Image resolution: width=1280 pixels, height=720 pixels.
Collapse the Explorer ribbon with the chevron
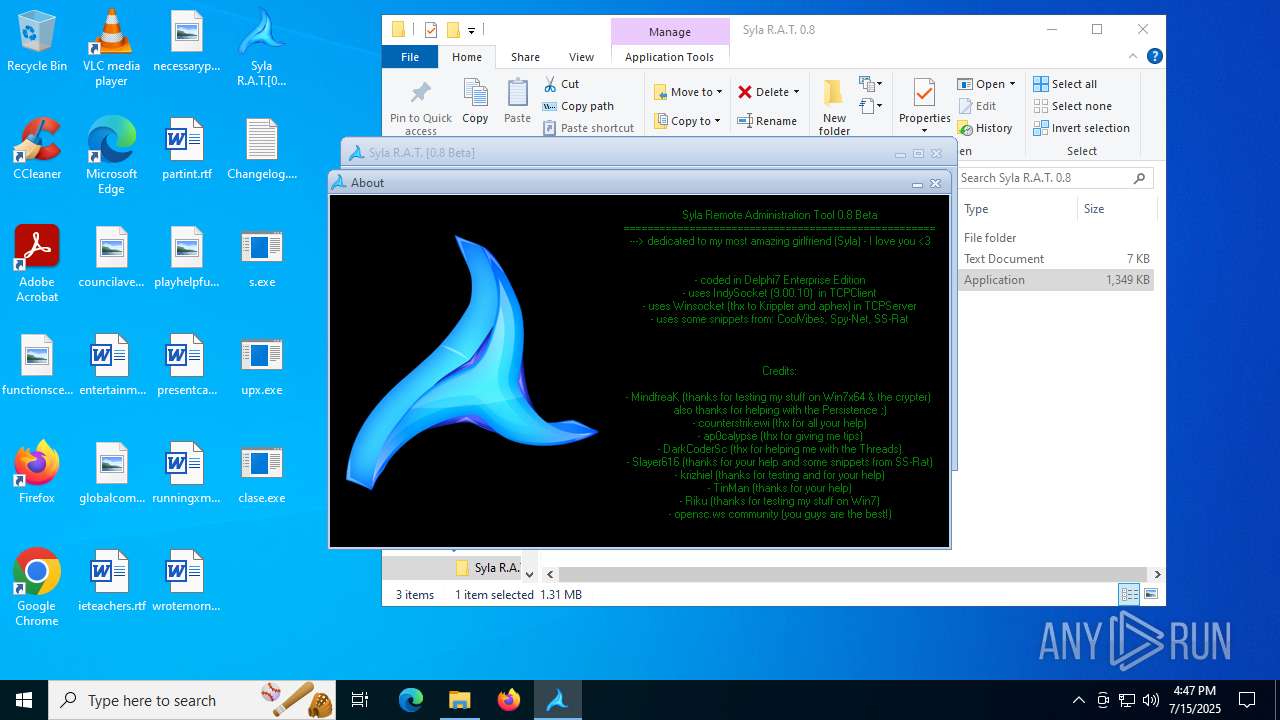1134,57
